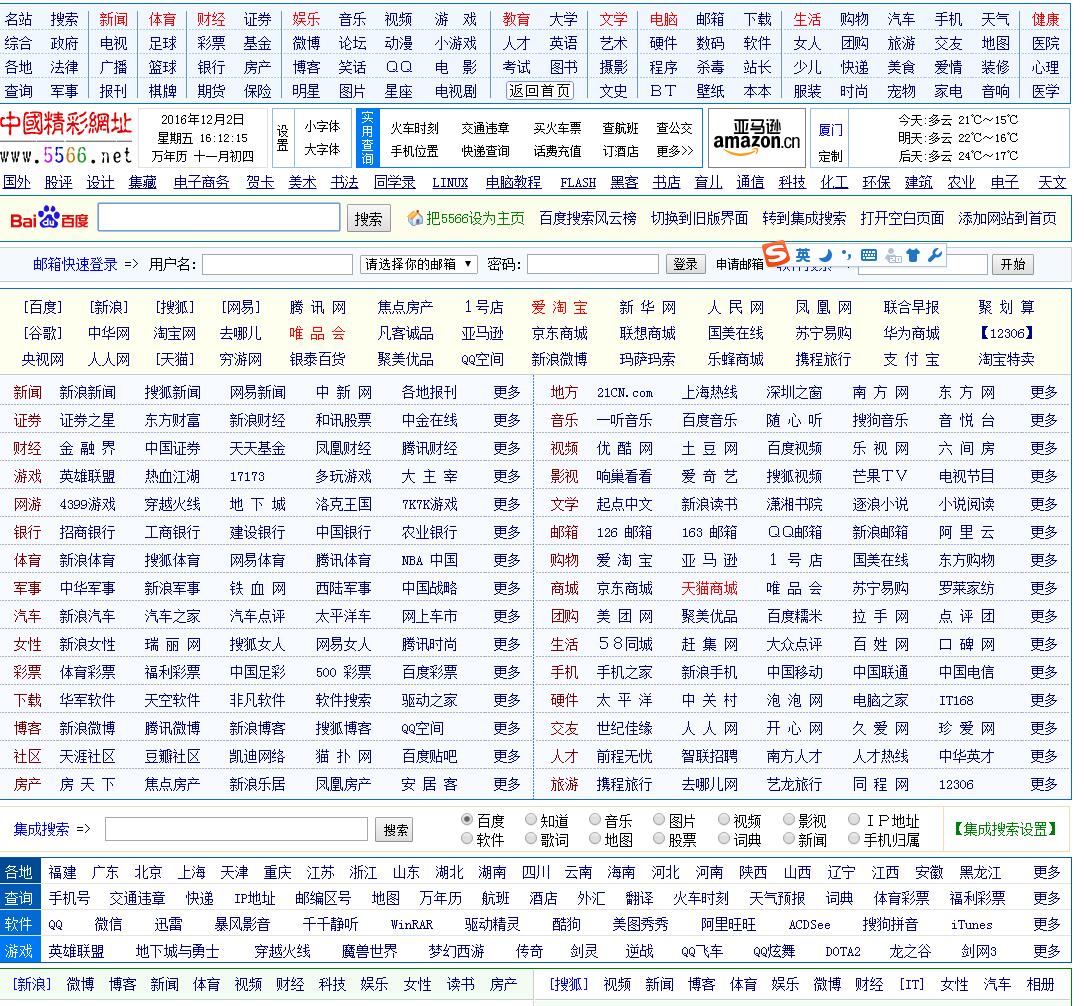Select 大字体 font size option
This screenshot has width=1084, height=1006.
tap(322, 149)
